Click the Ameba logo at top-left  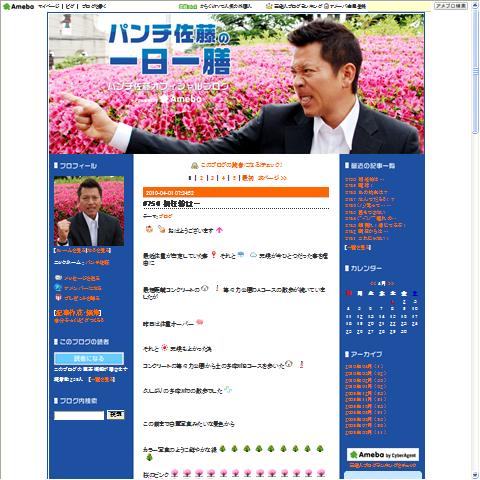click(x=18, y=6)
